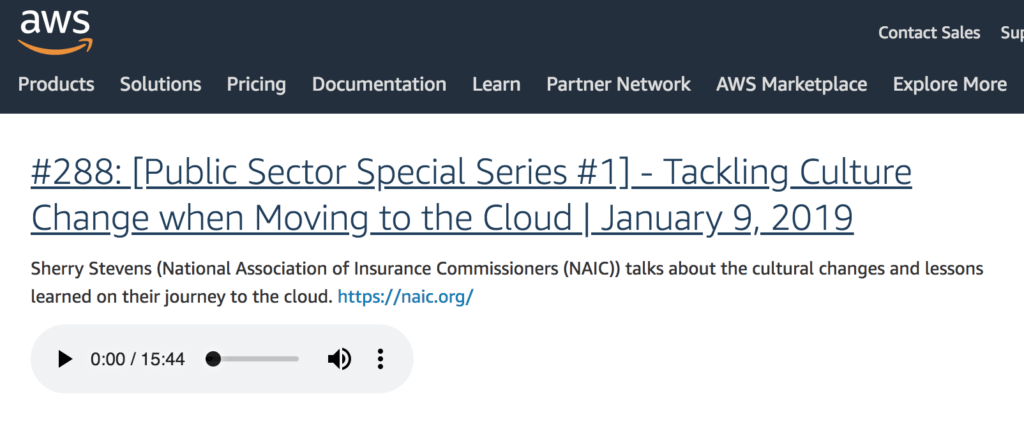The width and height of the screenshot is (1024, 424).
Task: Click the 0:00 / 15:44 time display
Action: [x=138, y=359]
